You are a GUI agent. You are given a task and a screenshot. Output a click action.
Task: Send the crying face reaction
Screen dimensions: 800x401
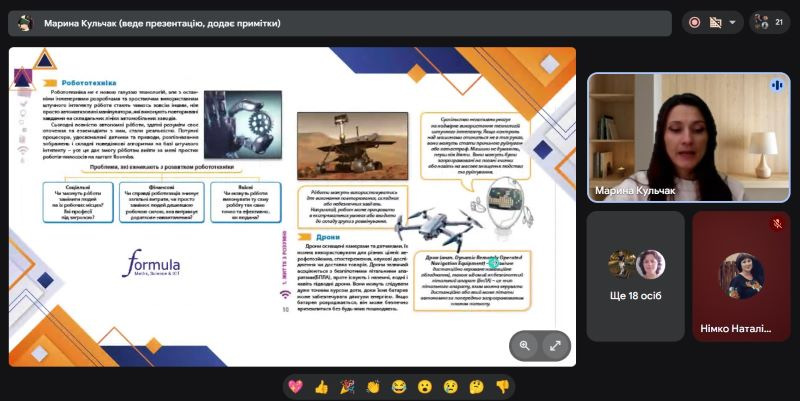(451, 386)
